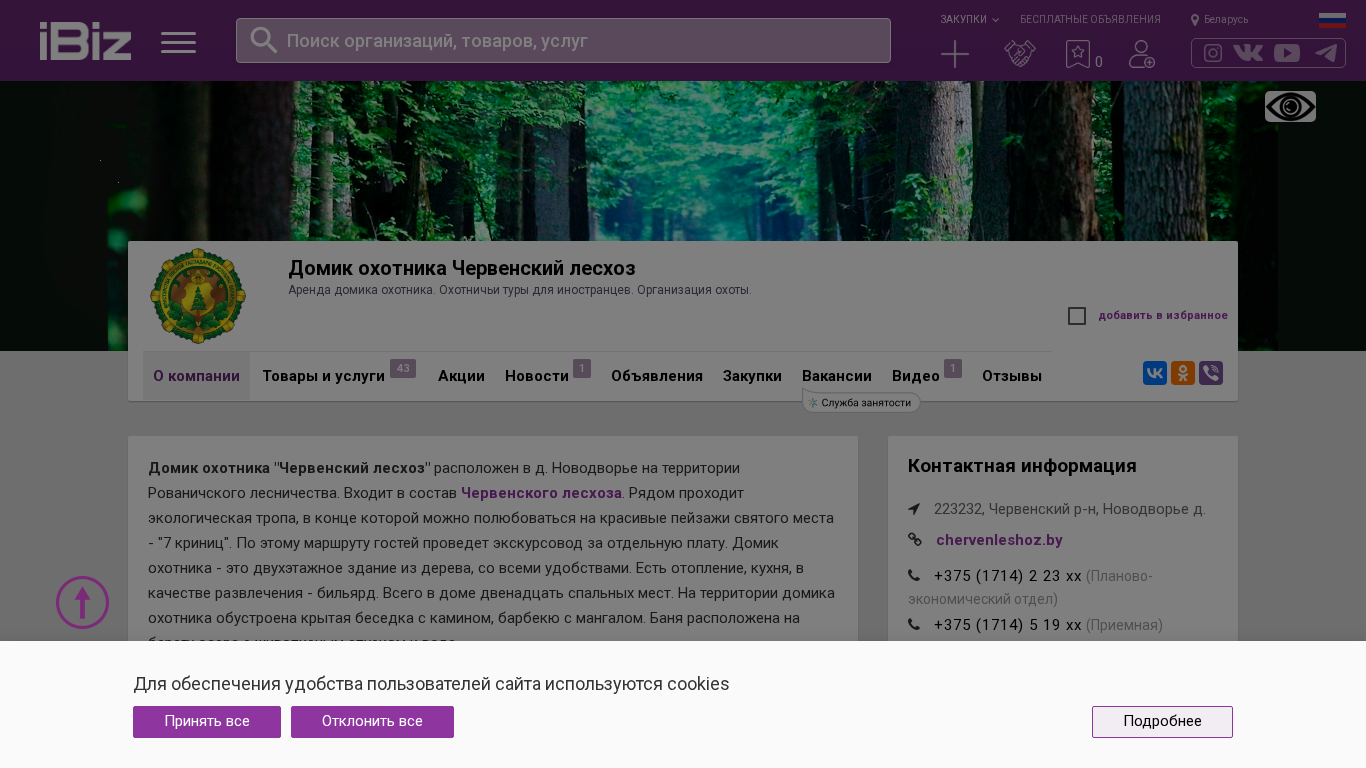Open the Объявления tab
The image size is (1366, 768).
(x=657, y=376)
